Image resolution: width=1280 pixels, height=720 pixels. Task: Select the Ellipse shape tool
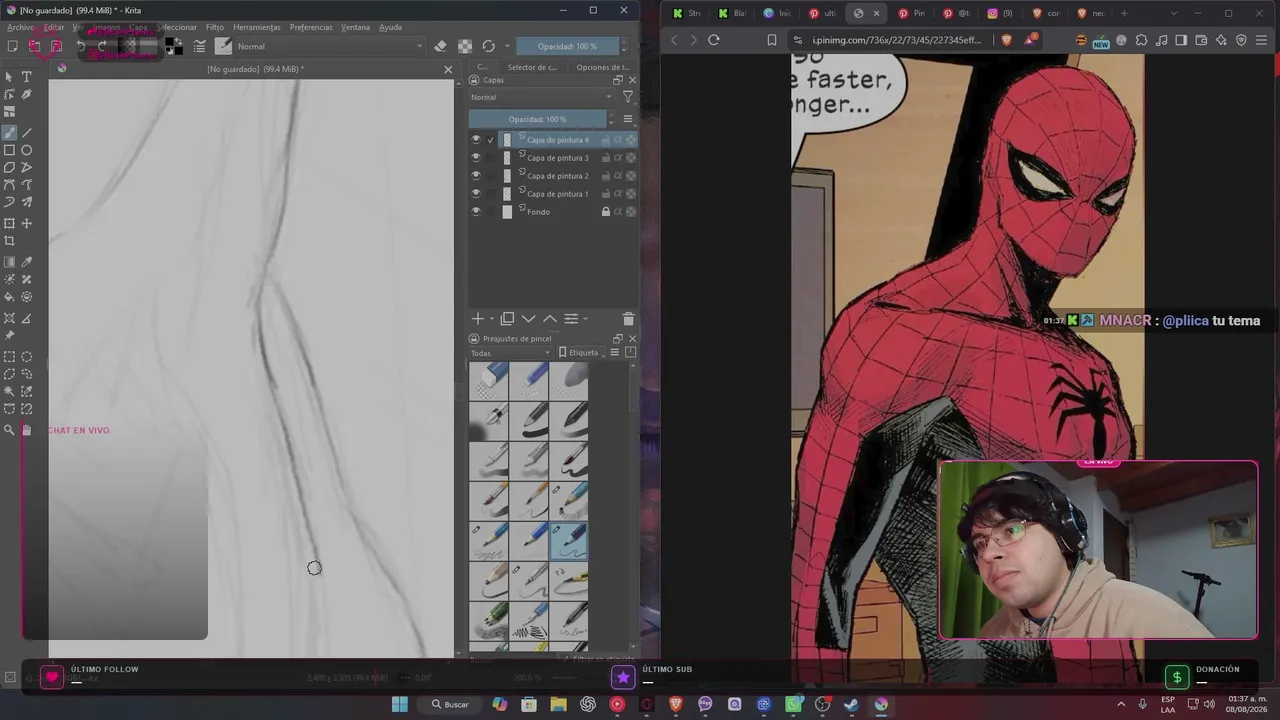pyautogui.click(x=27, y=150)
